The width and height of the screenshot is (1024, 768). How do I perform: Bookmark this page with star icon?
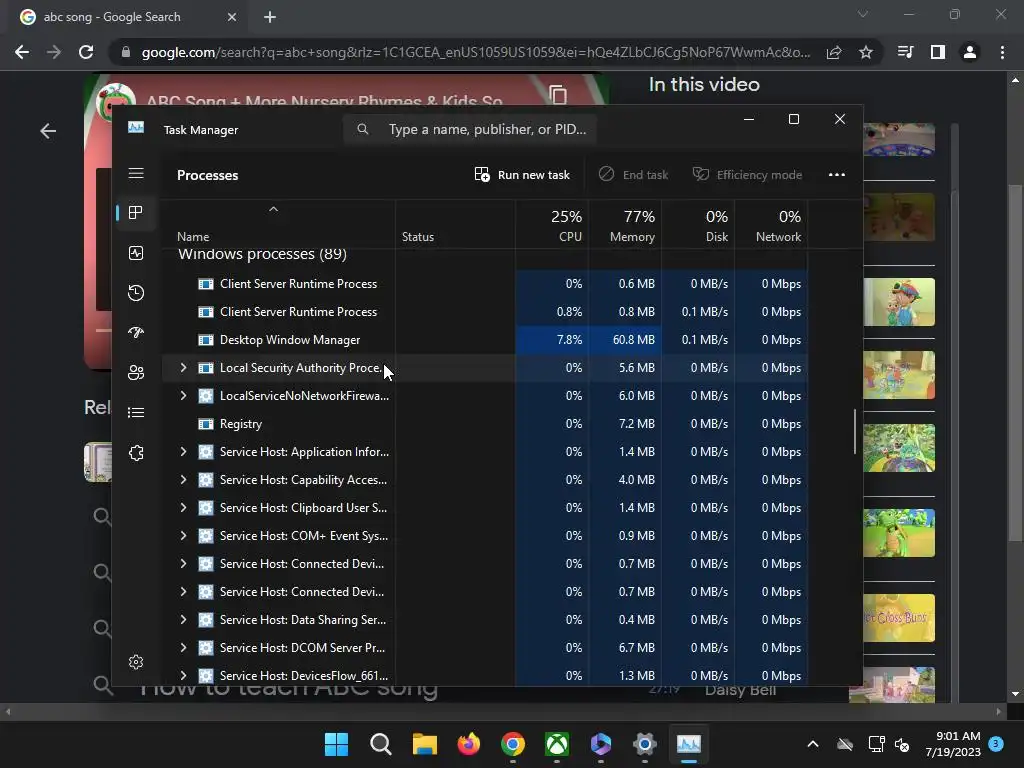coord(866,52)
